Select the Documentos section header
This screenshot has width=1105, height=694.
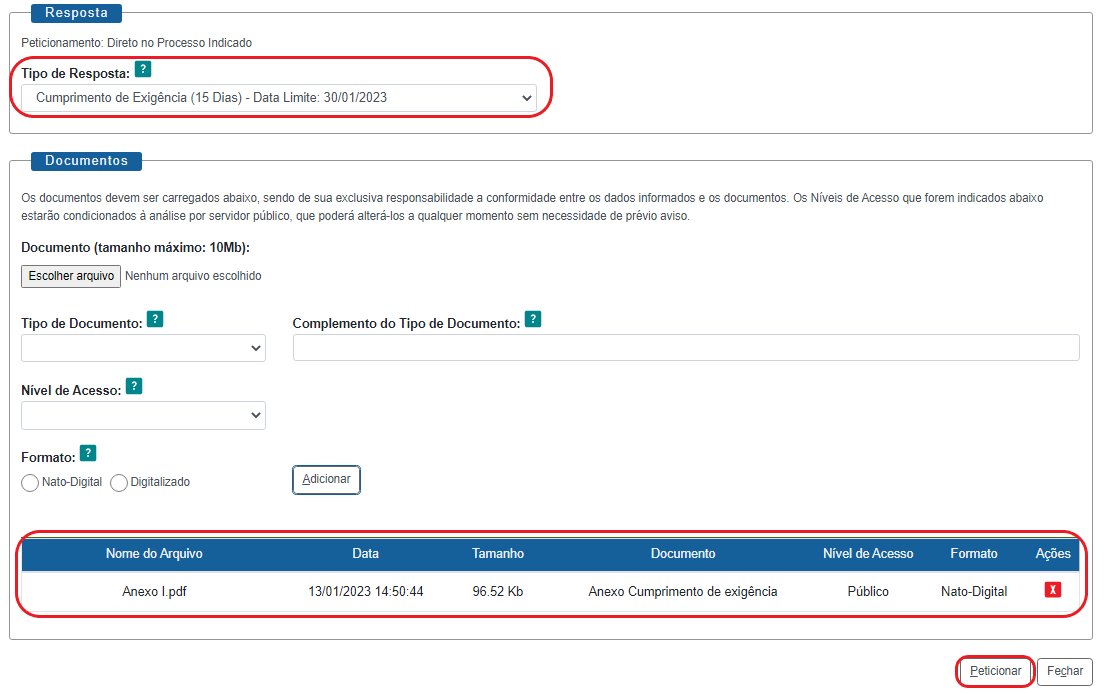(x=87, y=160)
